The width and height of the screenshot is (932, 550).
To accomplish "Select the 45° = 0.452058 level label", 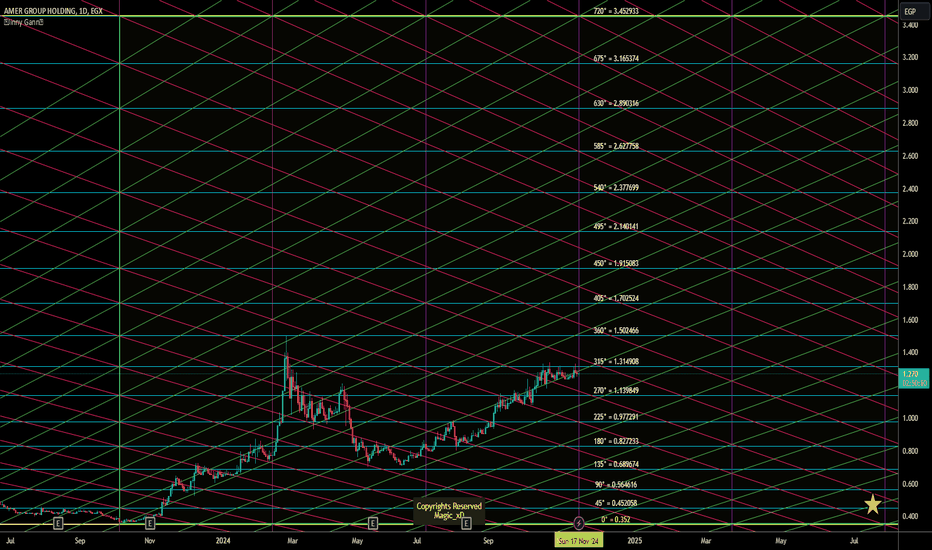I will coord(616,503).
